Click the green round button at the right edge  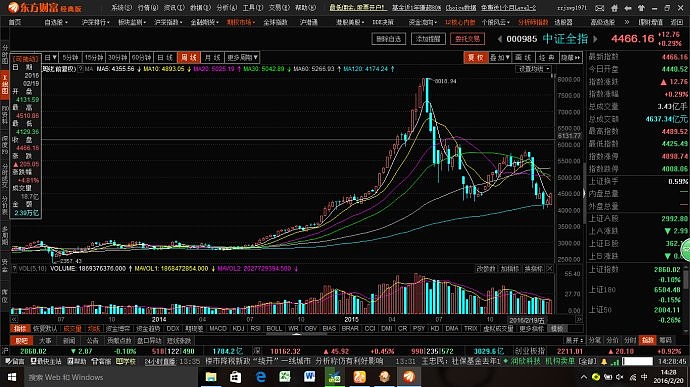[x=686, y=250]
